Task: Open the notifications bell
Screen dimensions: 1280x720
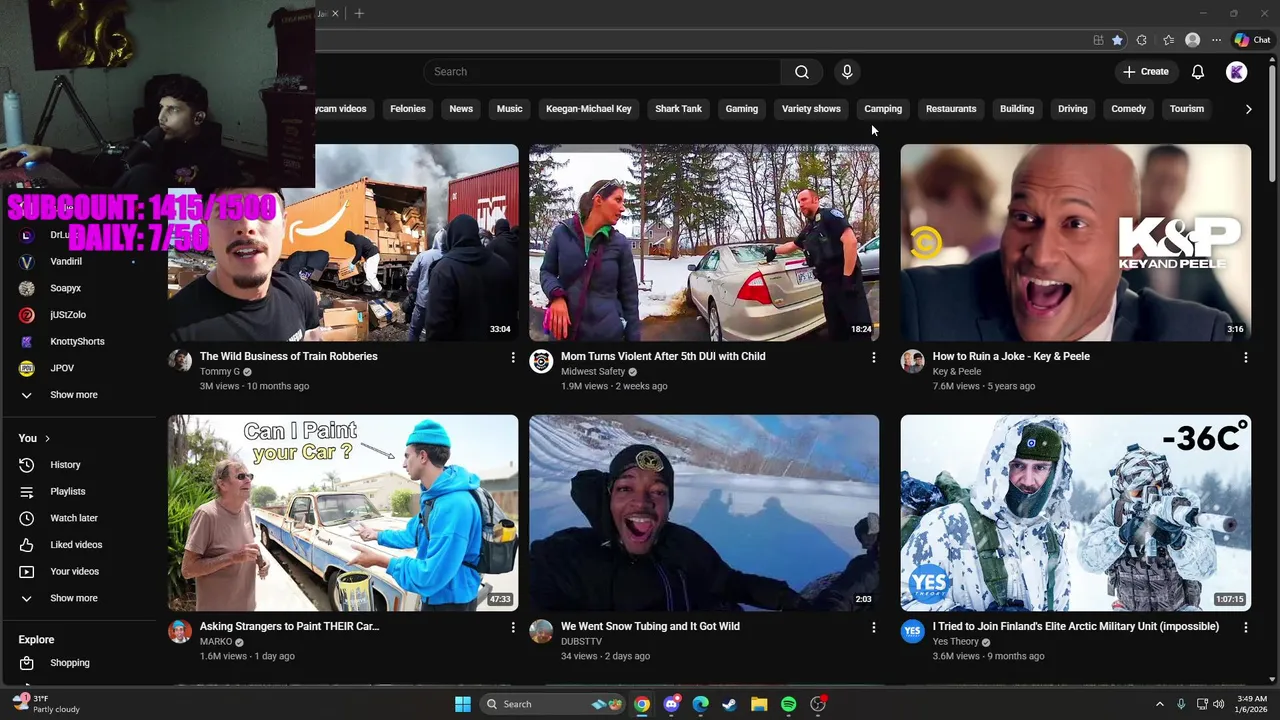Action: [1198, 72]
